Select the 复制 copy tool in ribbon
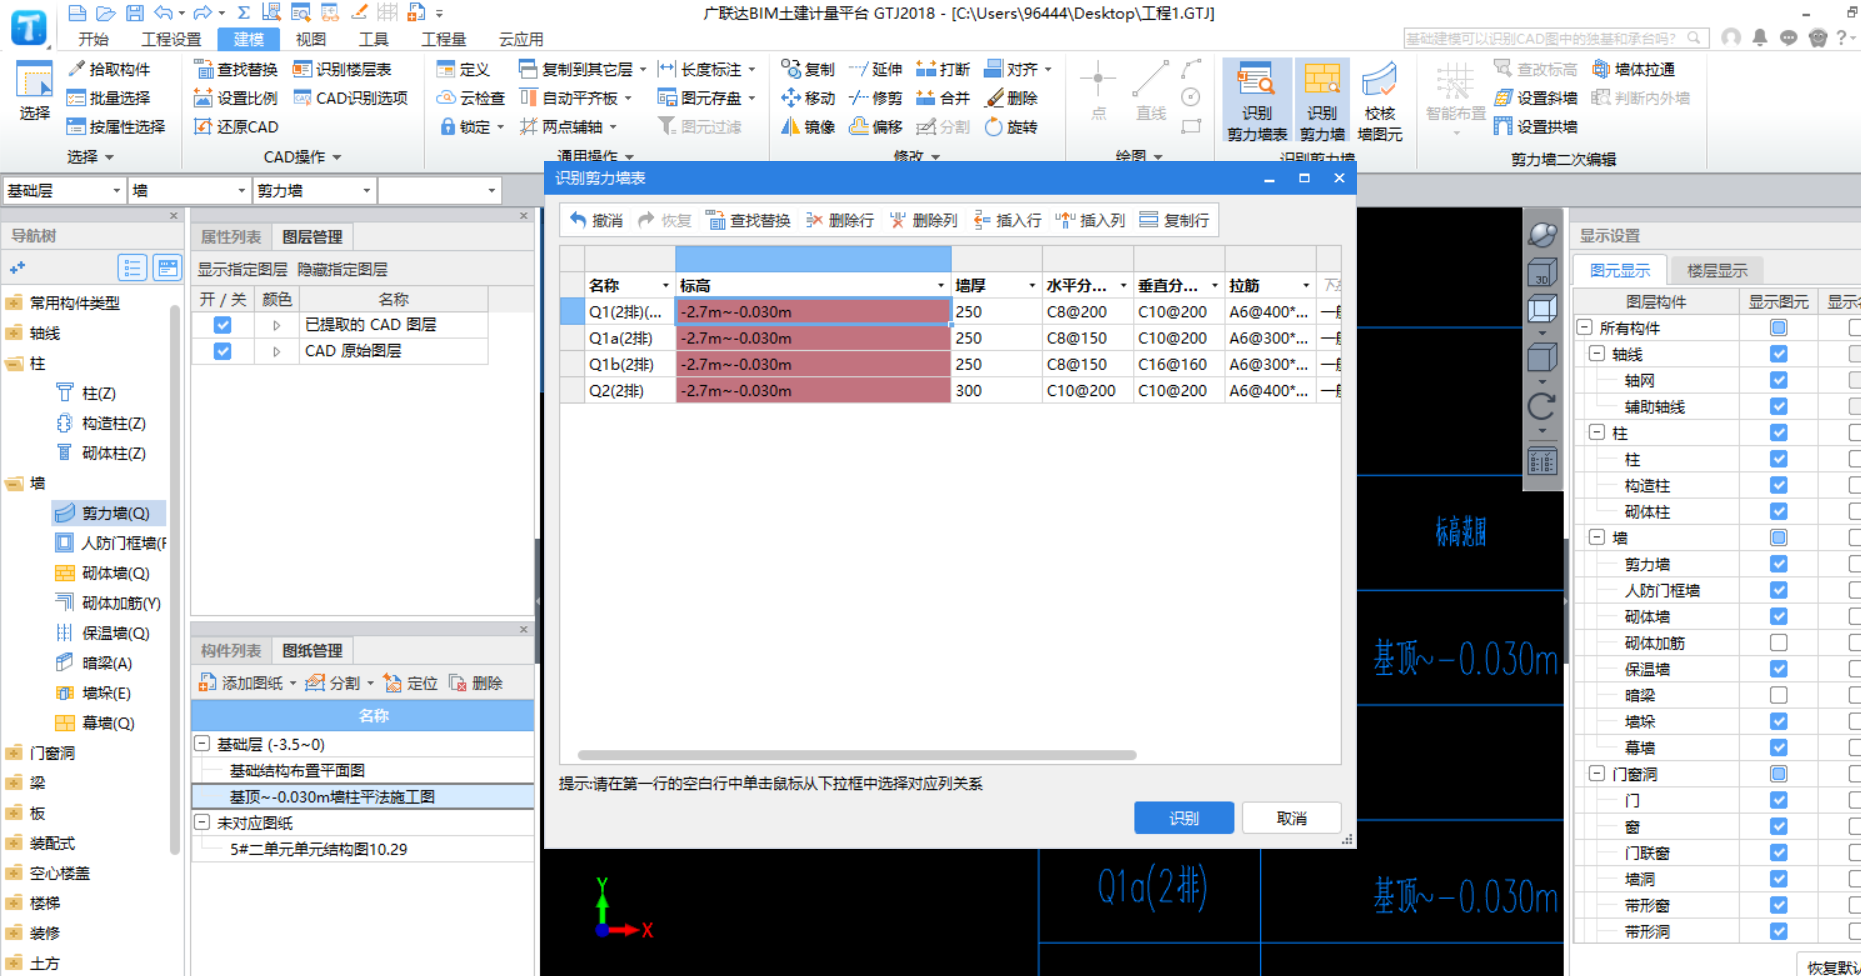Image resolution: width=1861 pixels, height=976 pixels. click(x=808, y=69)
